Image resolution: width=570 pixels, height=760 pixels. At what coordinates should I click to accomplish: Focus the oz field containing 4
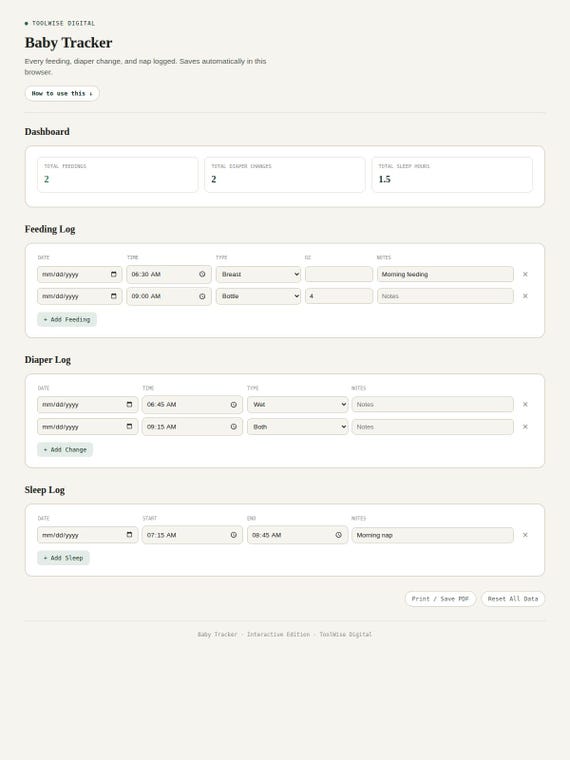point(339,296)
